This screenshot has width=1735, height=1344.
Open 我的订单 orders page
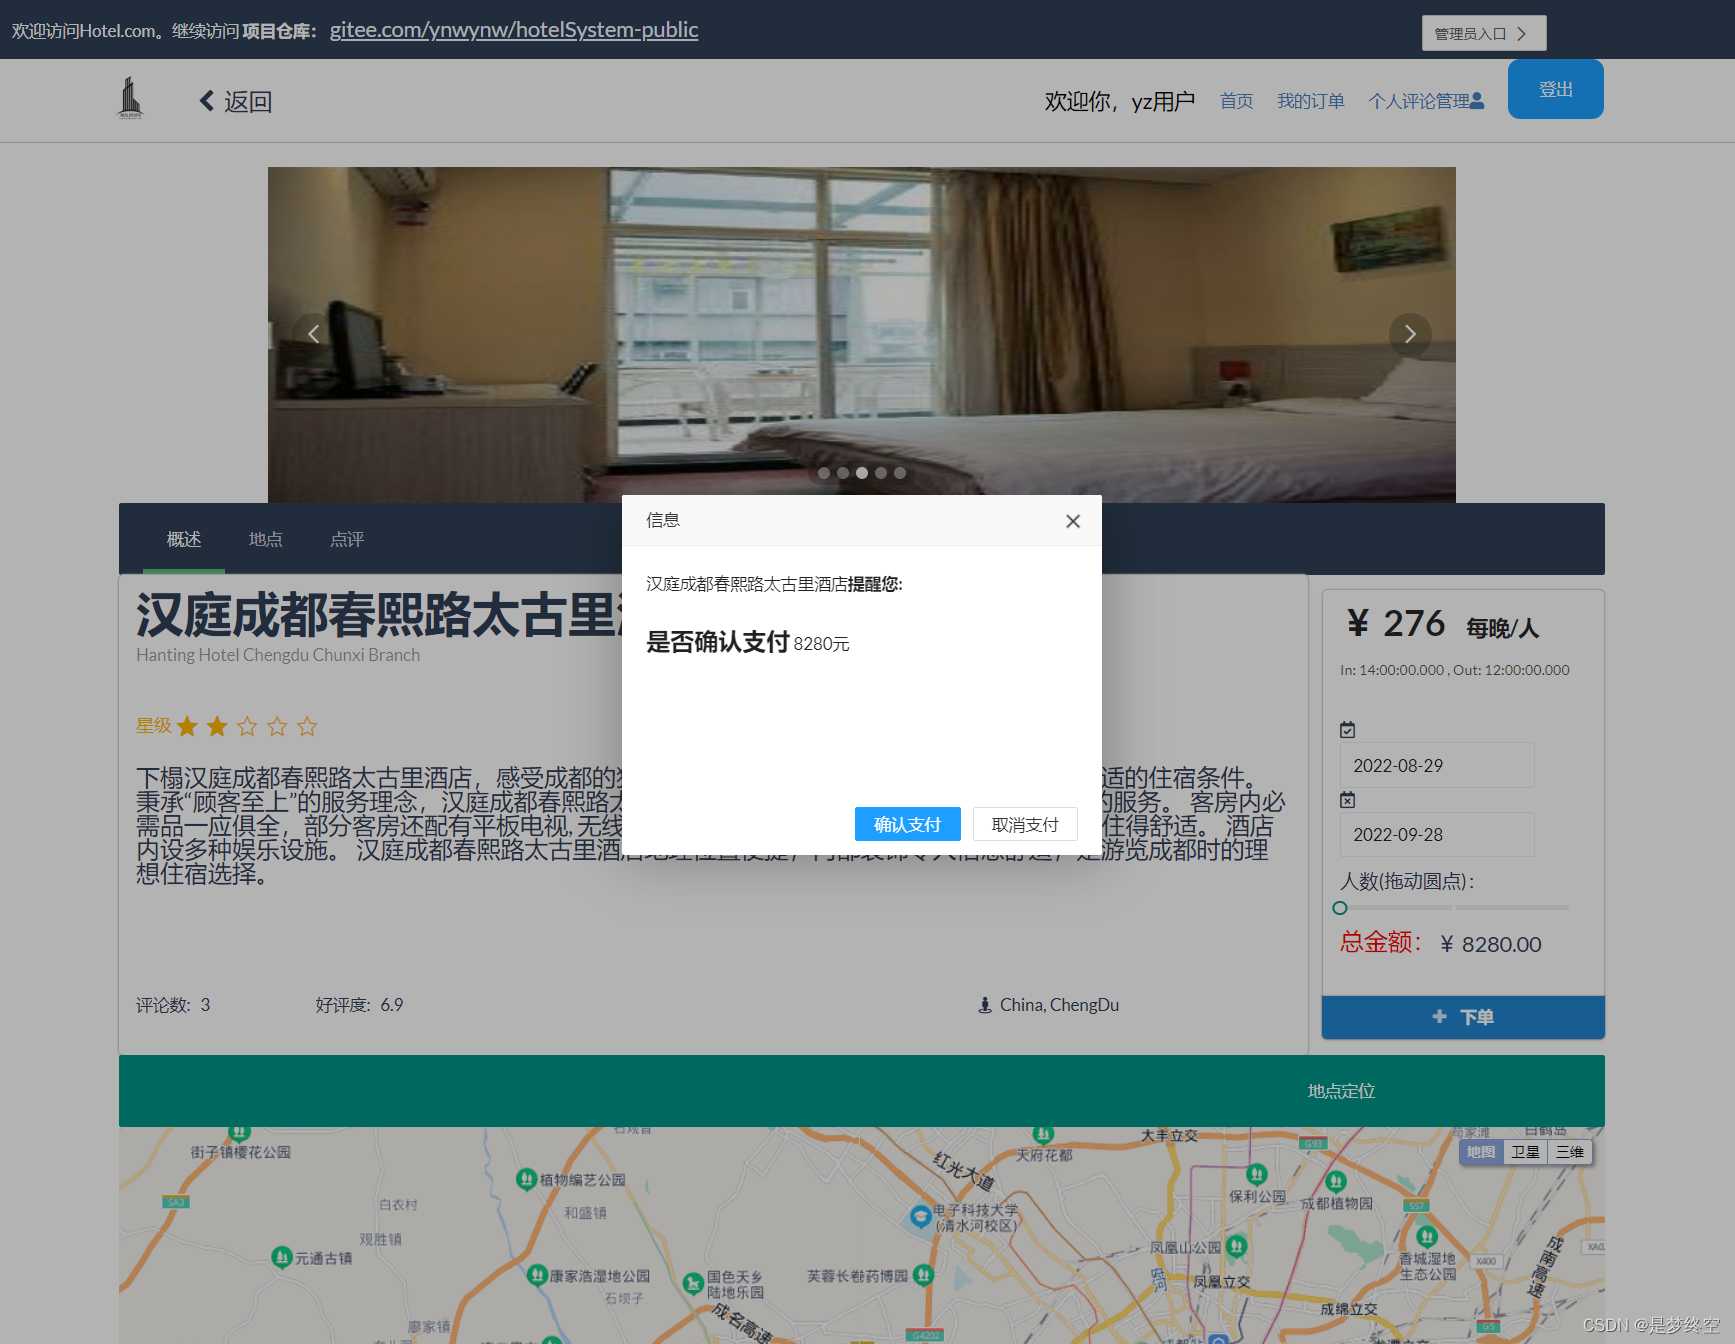(1310, 101)
